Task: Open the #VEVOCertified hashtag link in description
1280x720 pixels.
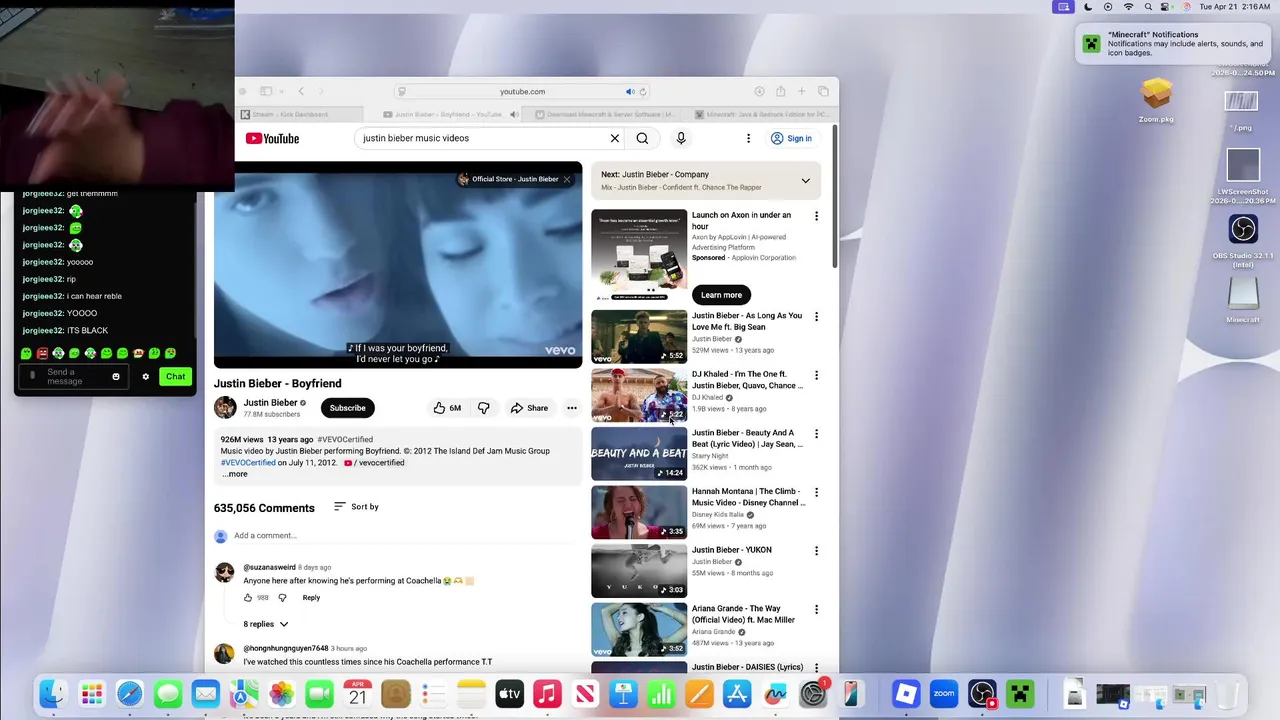Action: tap(248, 463)
